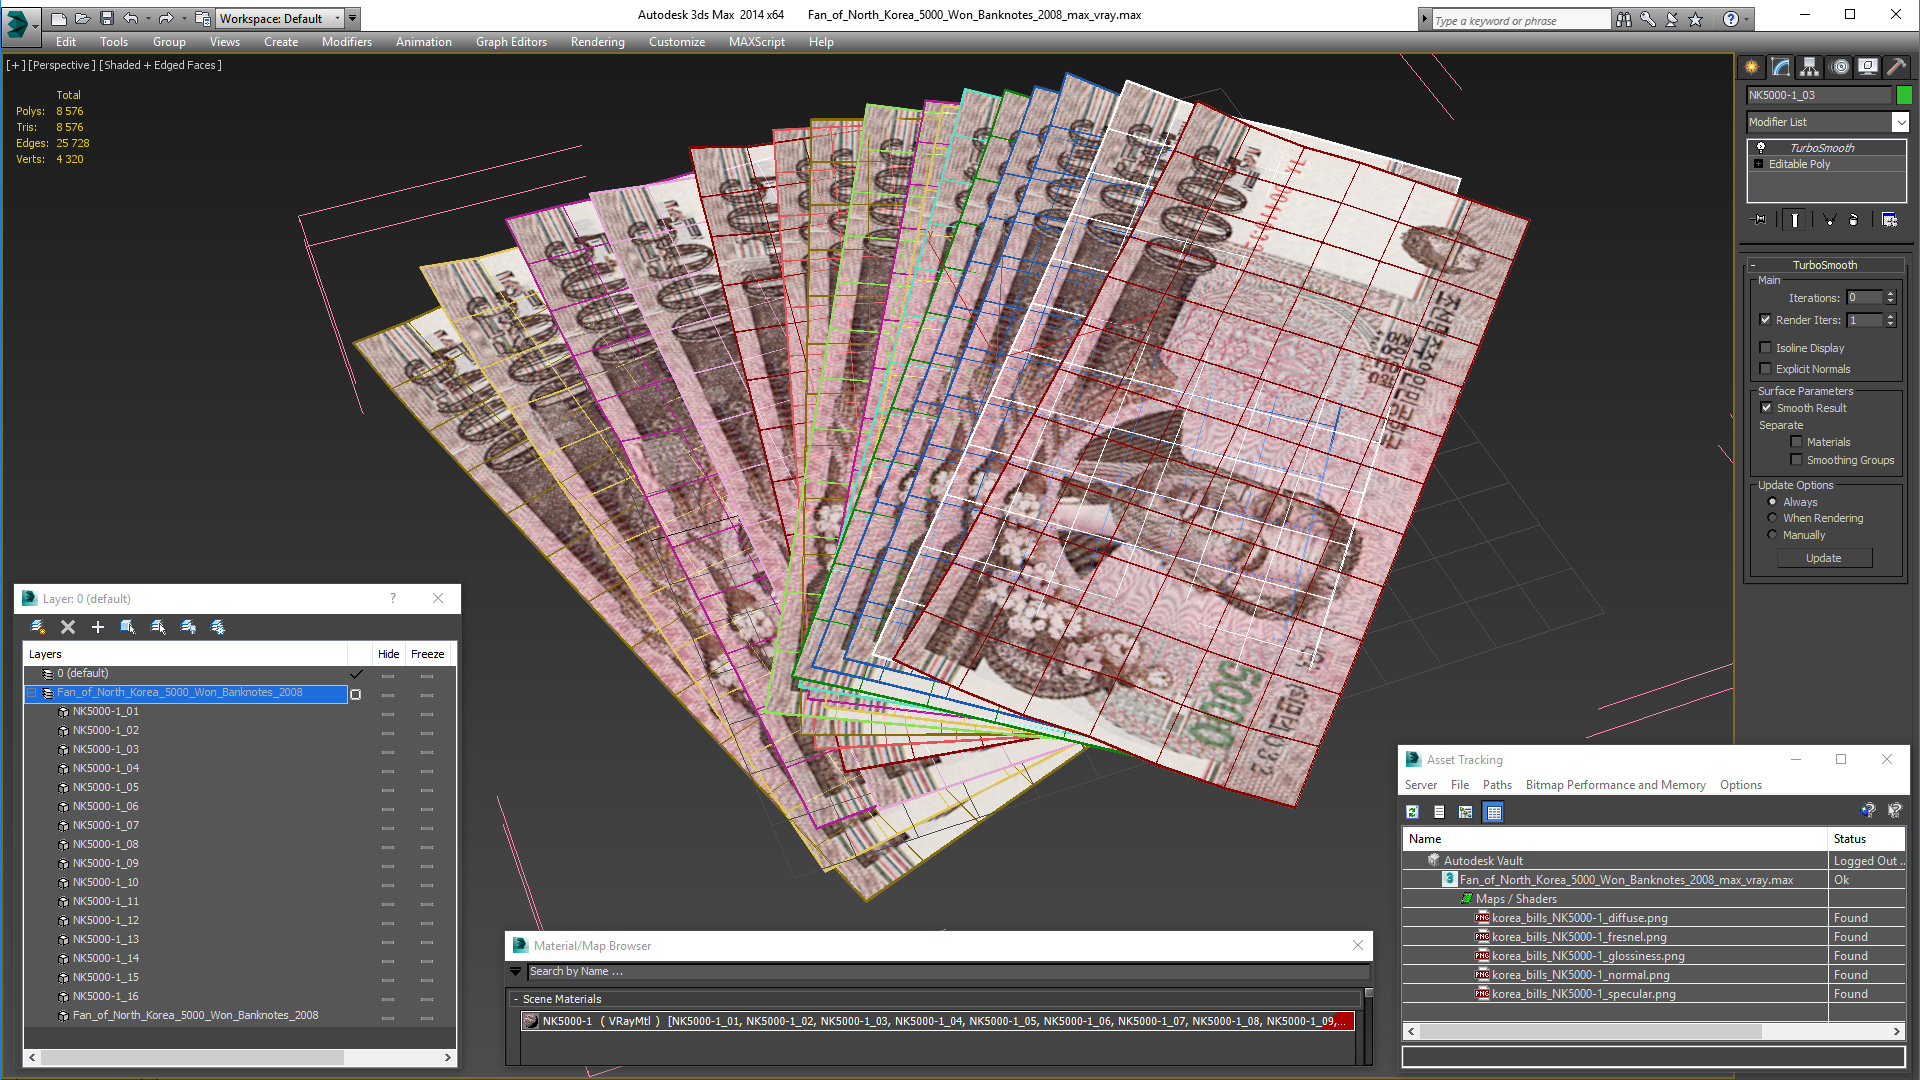Toggle the Render Iters checkbox

pos(1766,320)
